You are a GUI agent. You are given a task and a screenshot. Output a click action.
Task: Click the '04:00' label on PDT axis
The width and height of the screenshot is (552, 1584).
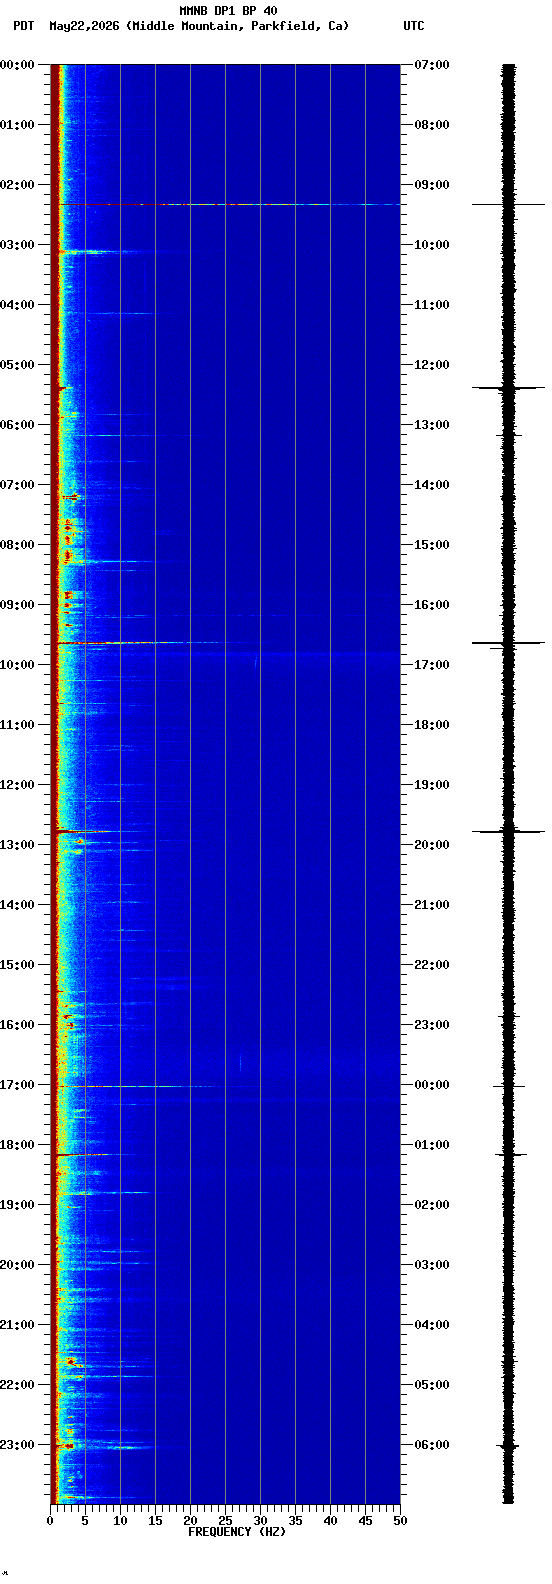click(x=18, y=305)
